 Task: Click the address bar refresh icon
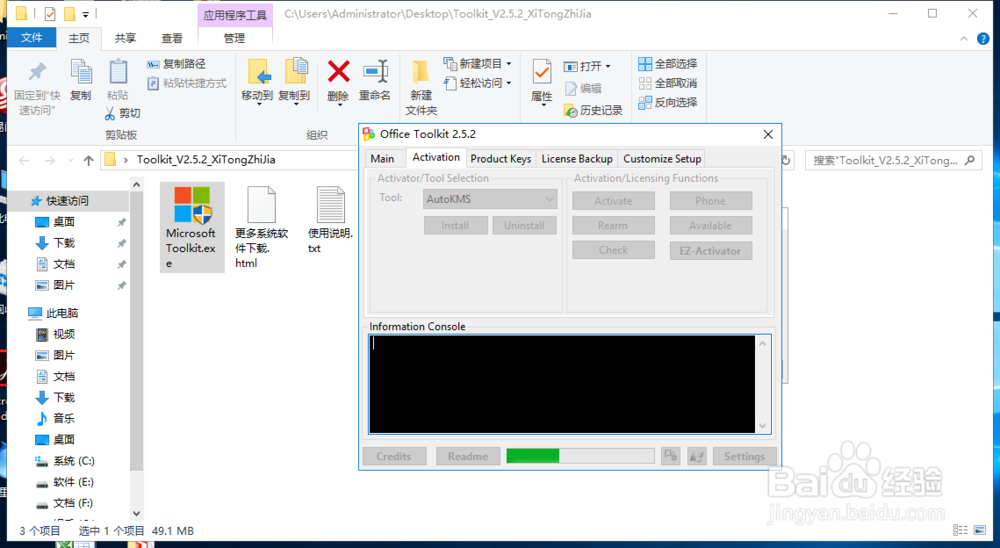(786, 160)
